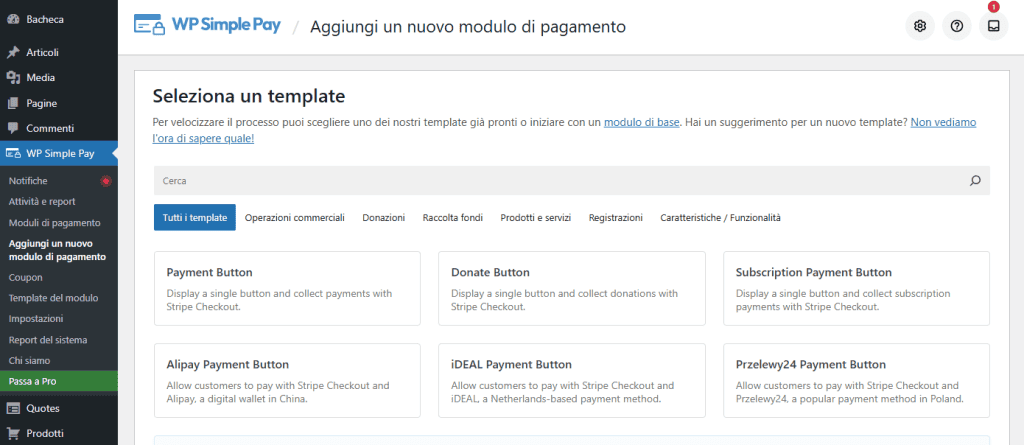Select the Tutti i template tab
This screenshot has height=445, width=1024.
195,218
